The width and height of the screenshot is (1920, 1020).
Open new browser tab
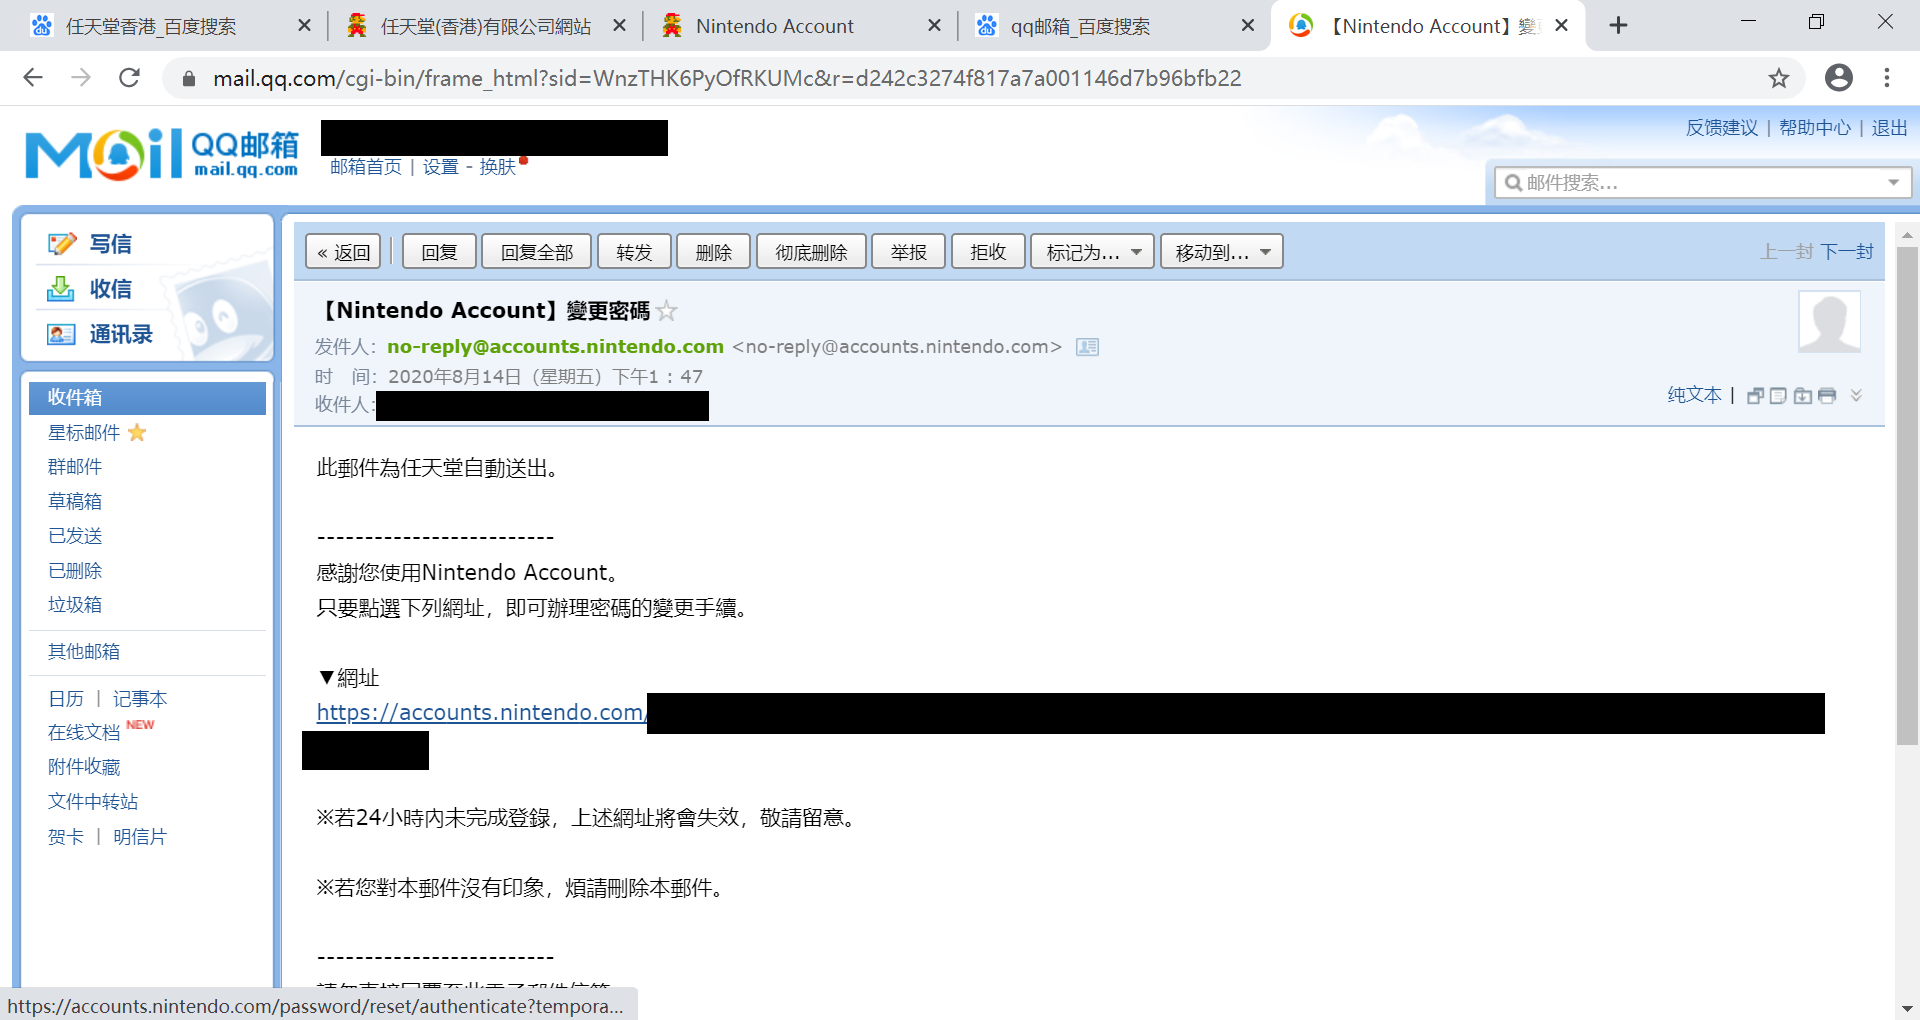pos(1618,26)
